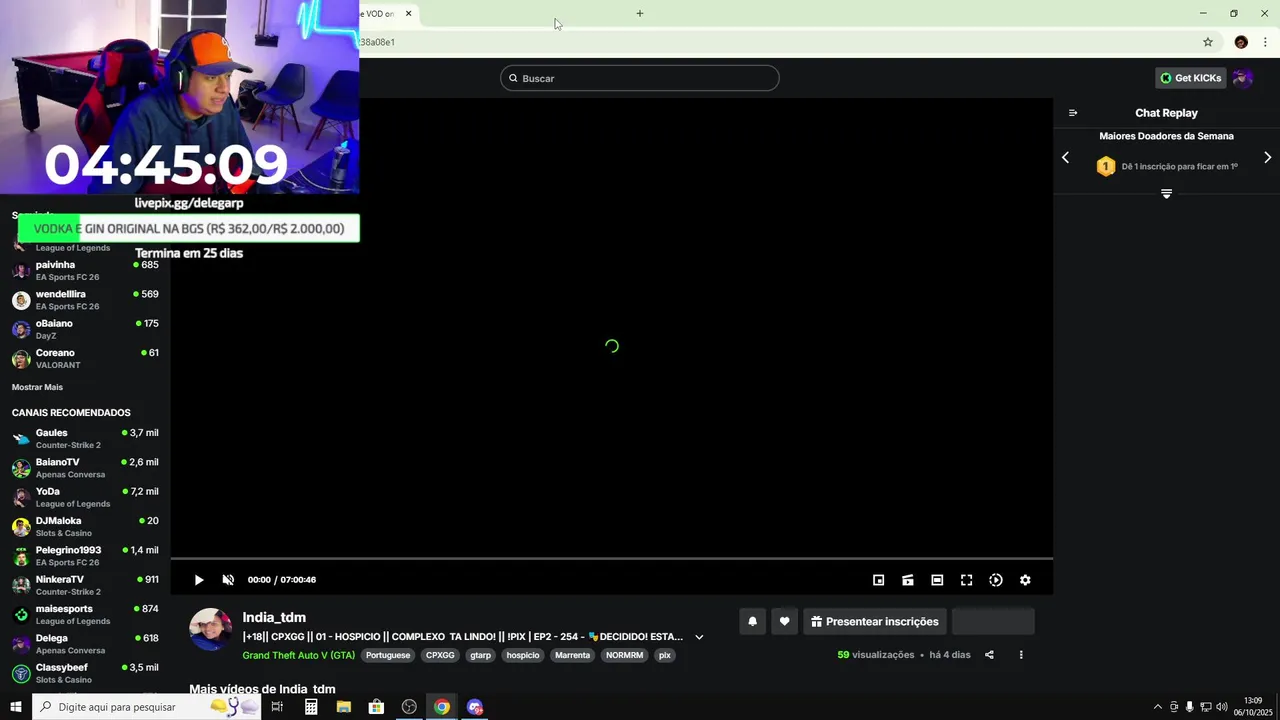Viewport: 1280px width, 720px height.
Task: Focus the Buscar search field
Action: pyautogui.click(x=640, y=78)
